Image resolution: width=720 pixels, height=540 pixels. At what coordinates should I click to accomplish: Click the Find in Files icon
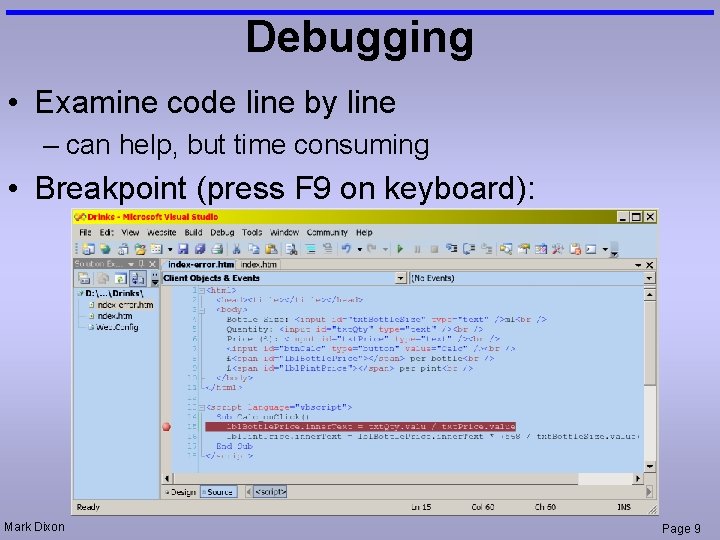[x=291, y=249]
